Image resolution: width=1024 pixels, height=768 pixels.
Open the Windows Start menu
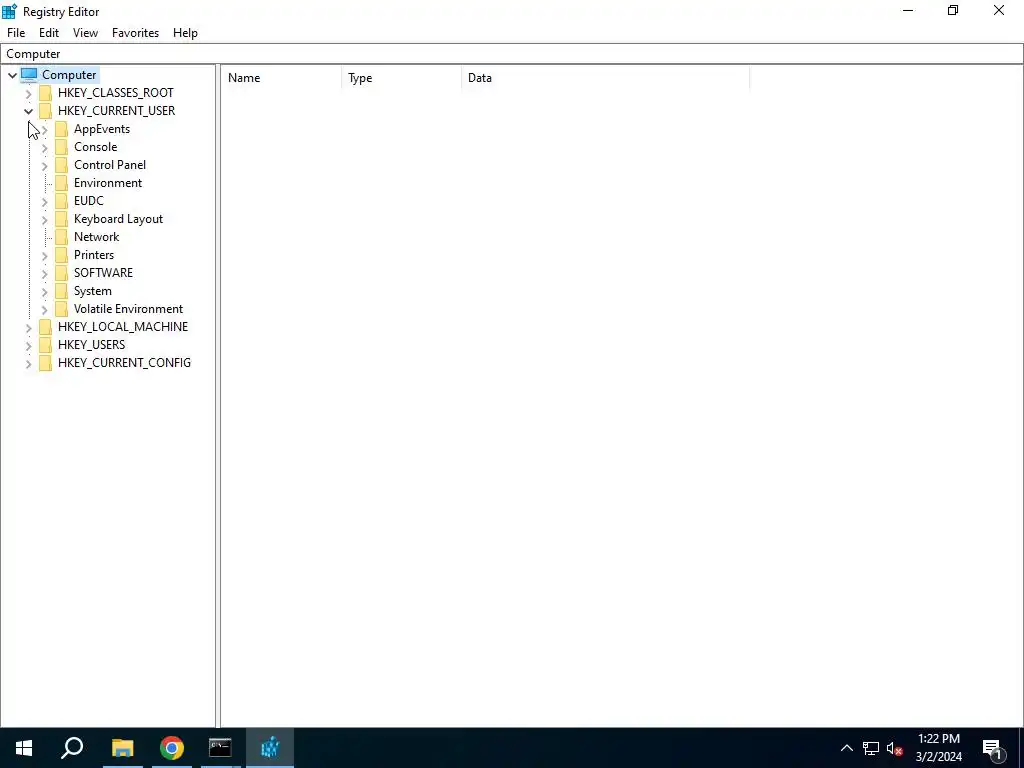24,748
